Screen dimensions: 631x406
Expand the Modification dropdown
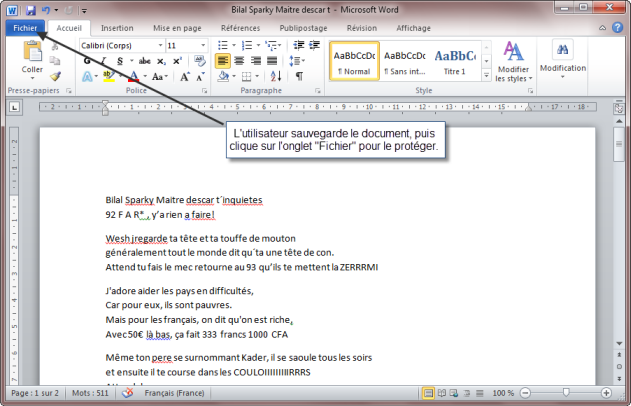click(x=563, y=60)
